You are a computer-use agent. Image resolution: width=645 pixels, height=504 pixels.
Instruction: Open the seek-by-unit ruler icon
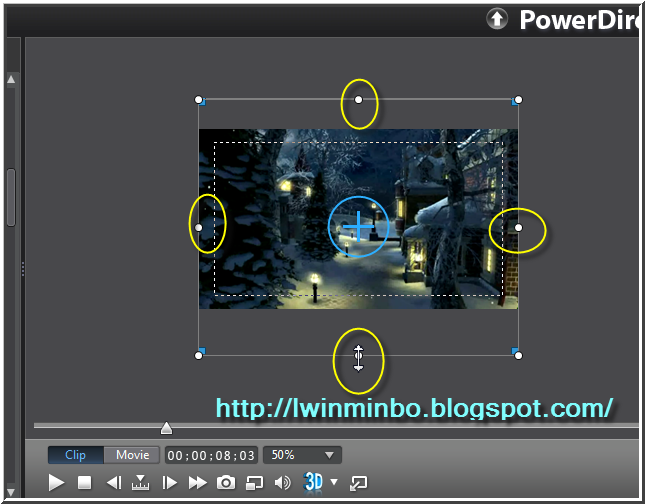pos(141,483)
